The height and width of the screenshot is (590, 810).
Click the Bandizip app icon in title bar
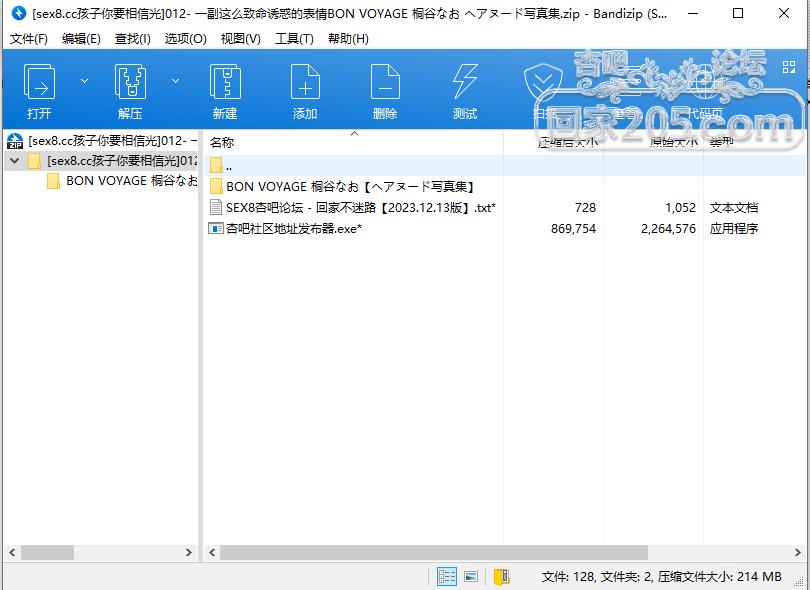(x=19, y=13)
